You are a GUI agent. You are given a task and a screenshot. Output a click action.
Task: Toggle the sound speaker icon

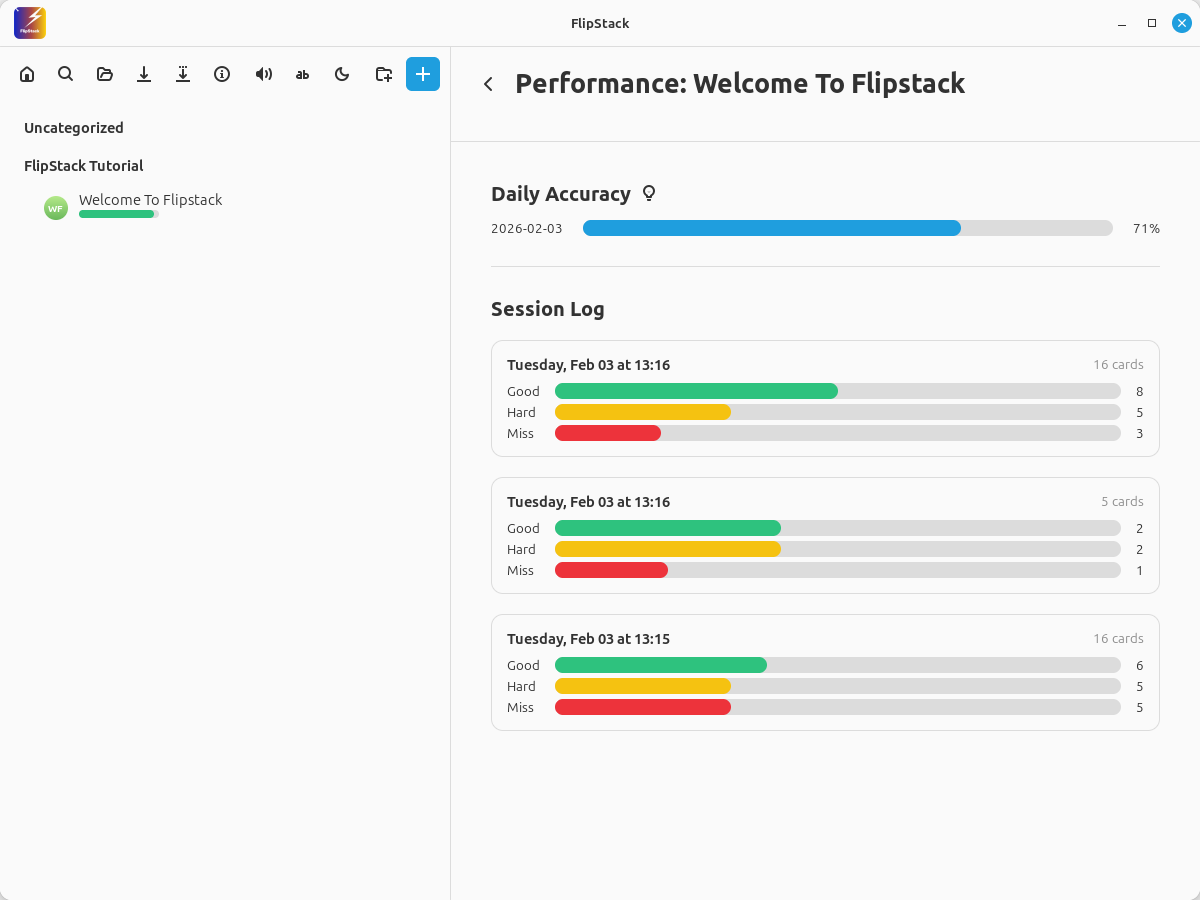point(263,74)
